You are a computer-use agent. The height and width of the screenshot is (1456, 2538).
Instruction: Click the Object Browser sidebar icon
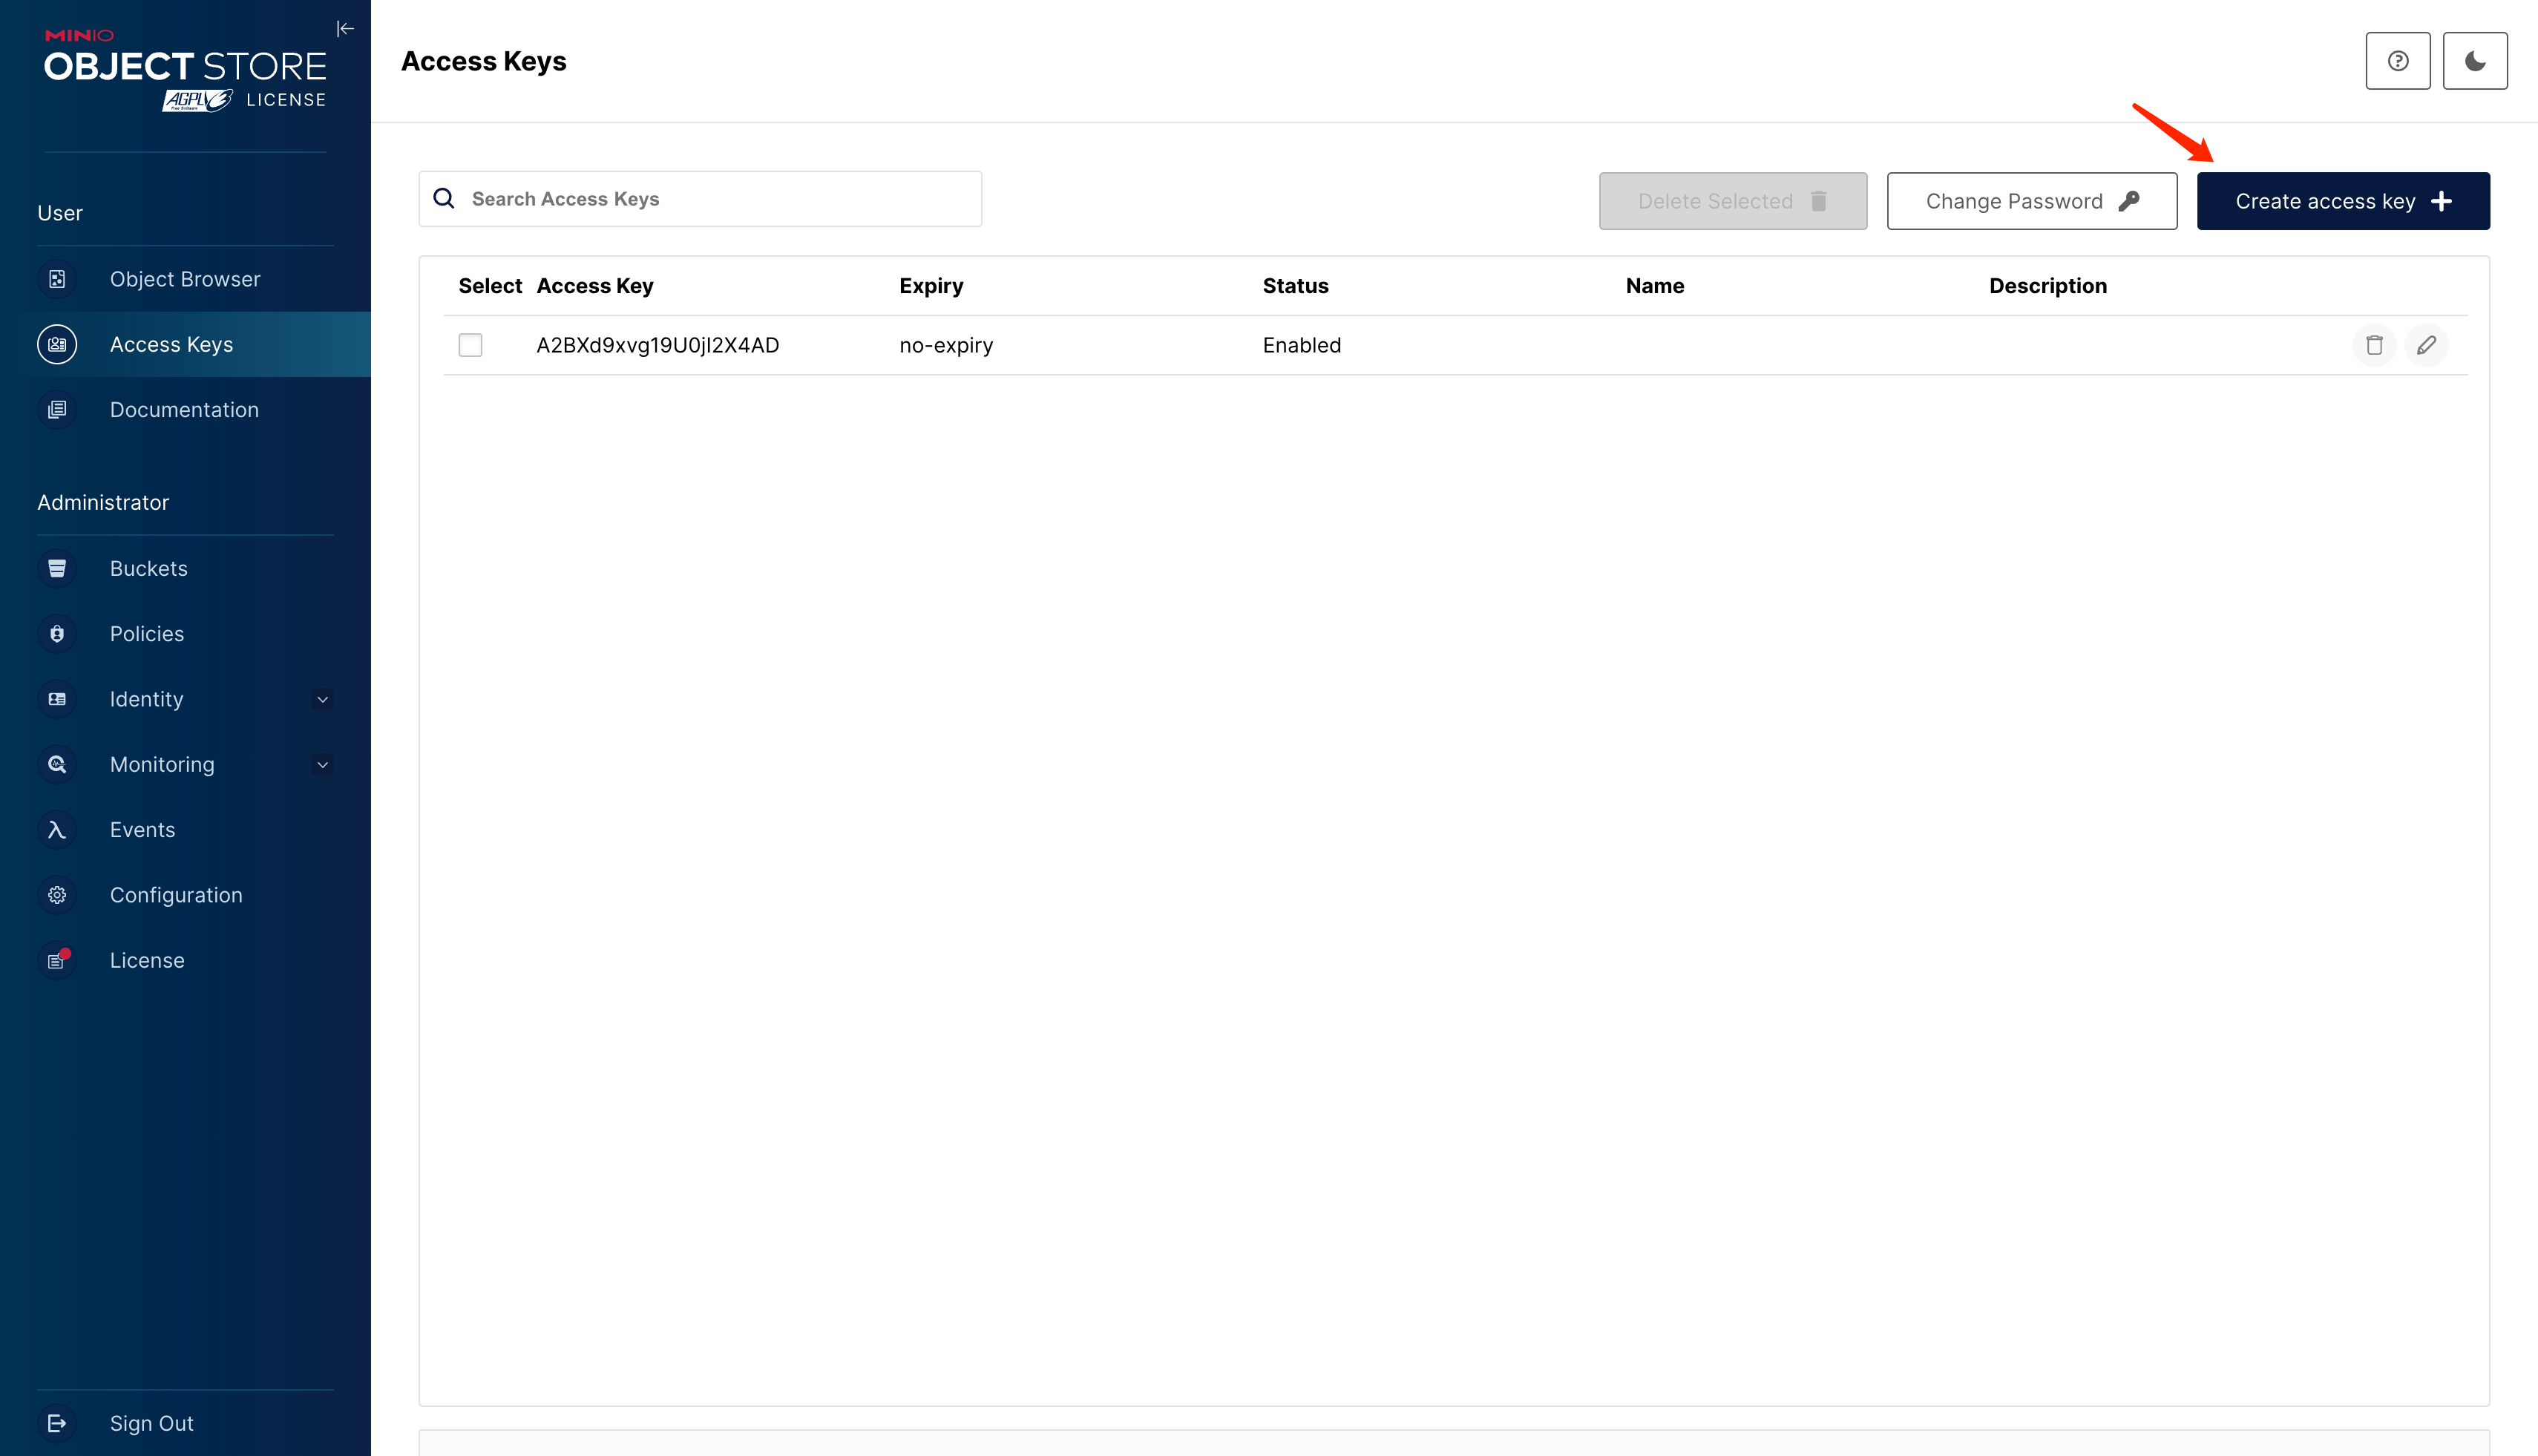tap(57, 279)
